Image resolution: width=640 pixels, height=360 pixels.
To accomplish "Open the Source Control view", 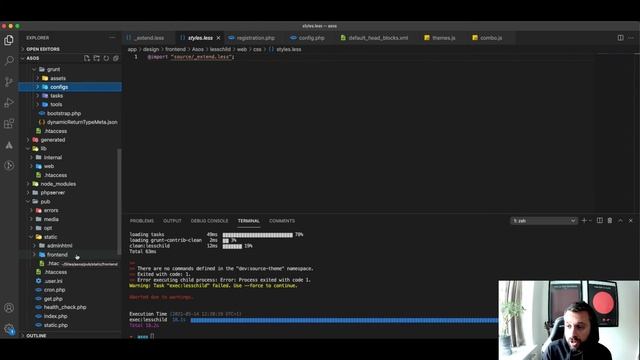I will click(x=9, y=82).
